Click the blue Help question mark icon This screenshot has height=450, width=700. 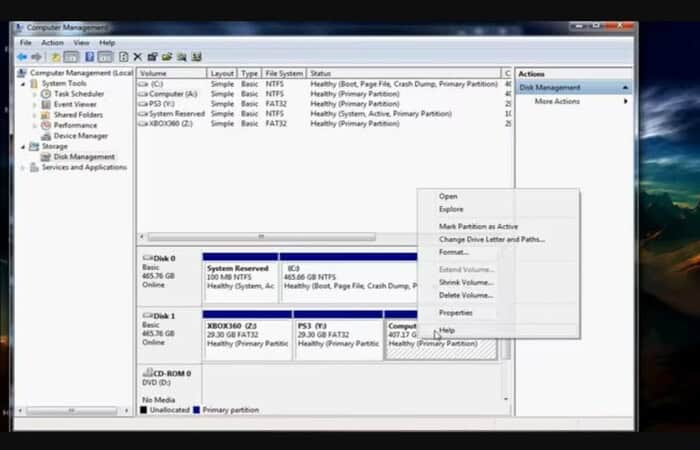pos(90,57)
